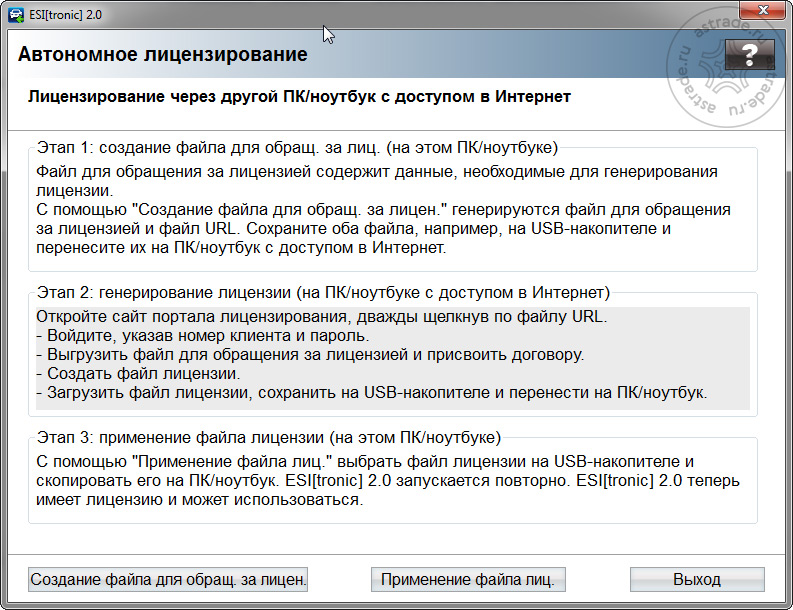The height and width of the screenshot is (610, 793).
Task: Click text 'Файл для обращения за лицензией содержит данные'
Action: pos(245,172)
